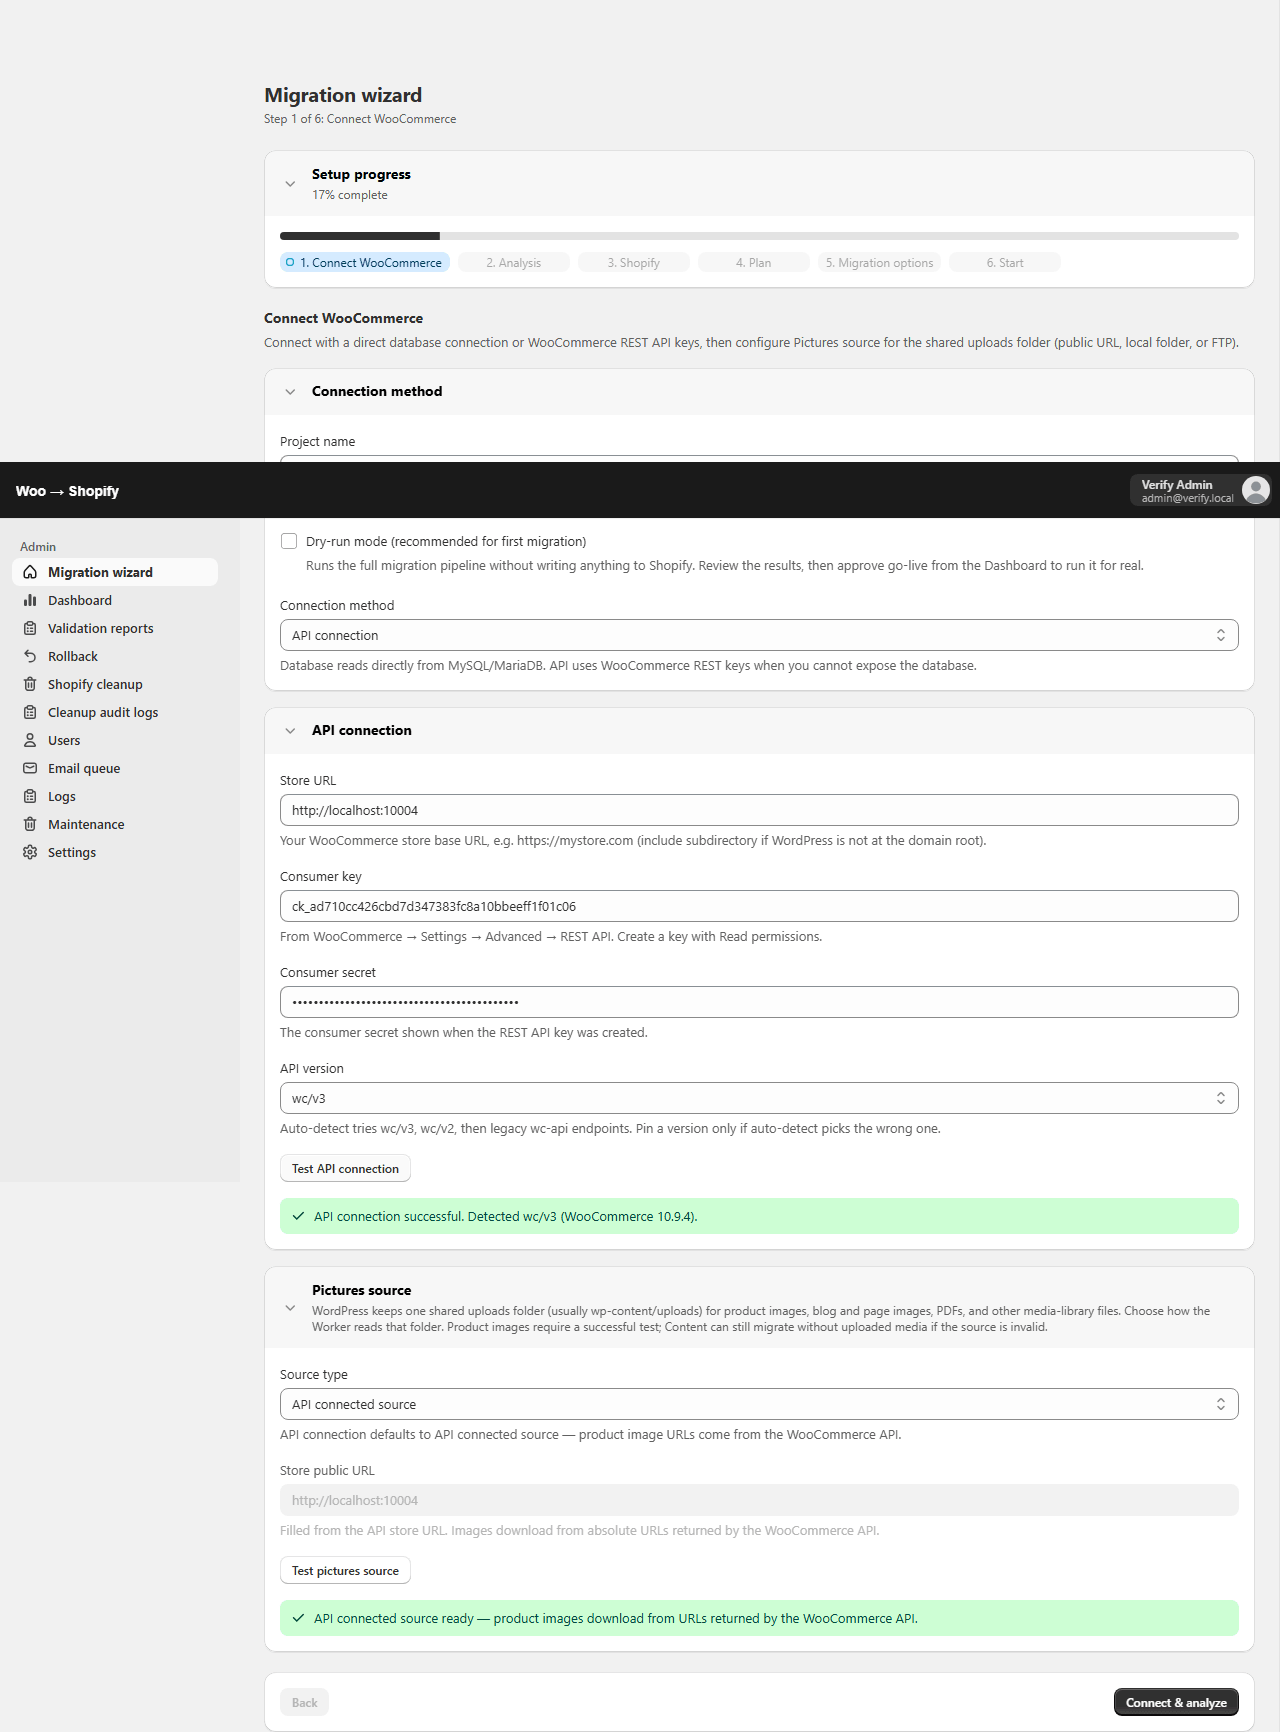Select step 1 Connect WooCommerce pill
1280x1732 pixels.
365,262
